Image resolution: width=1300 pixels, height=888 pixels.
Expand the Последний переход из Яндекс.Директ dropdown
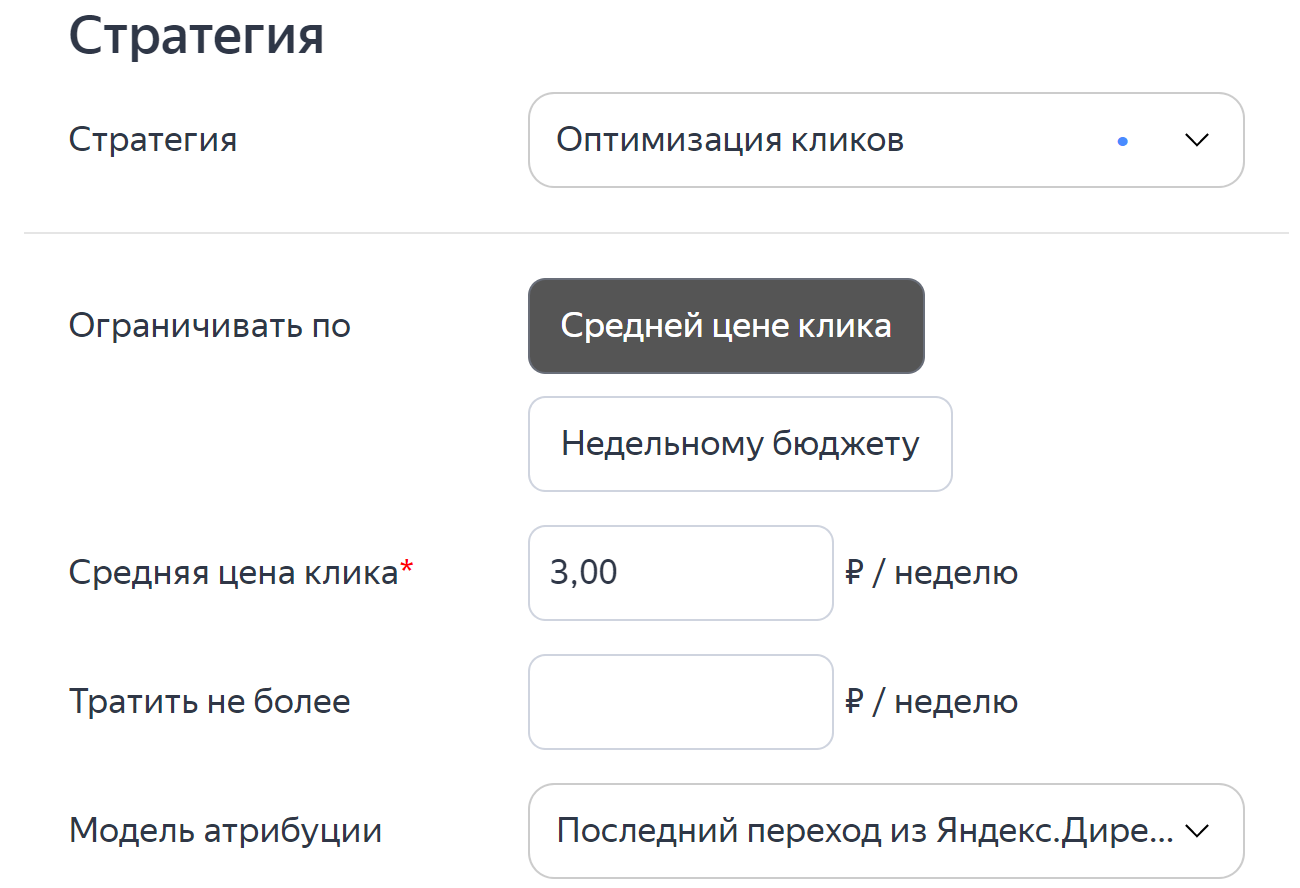pos(886,831)
